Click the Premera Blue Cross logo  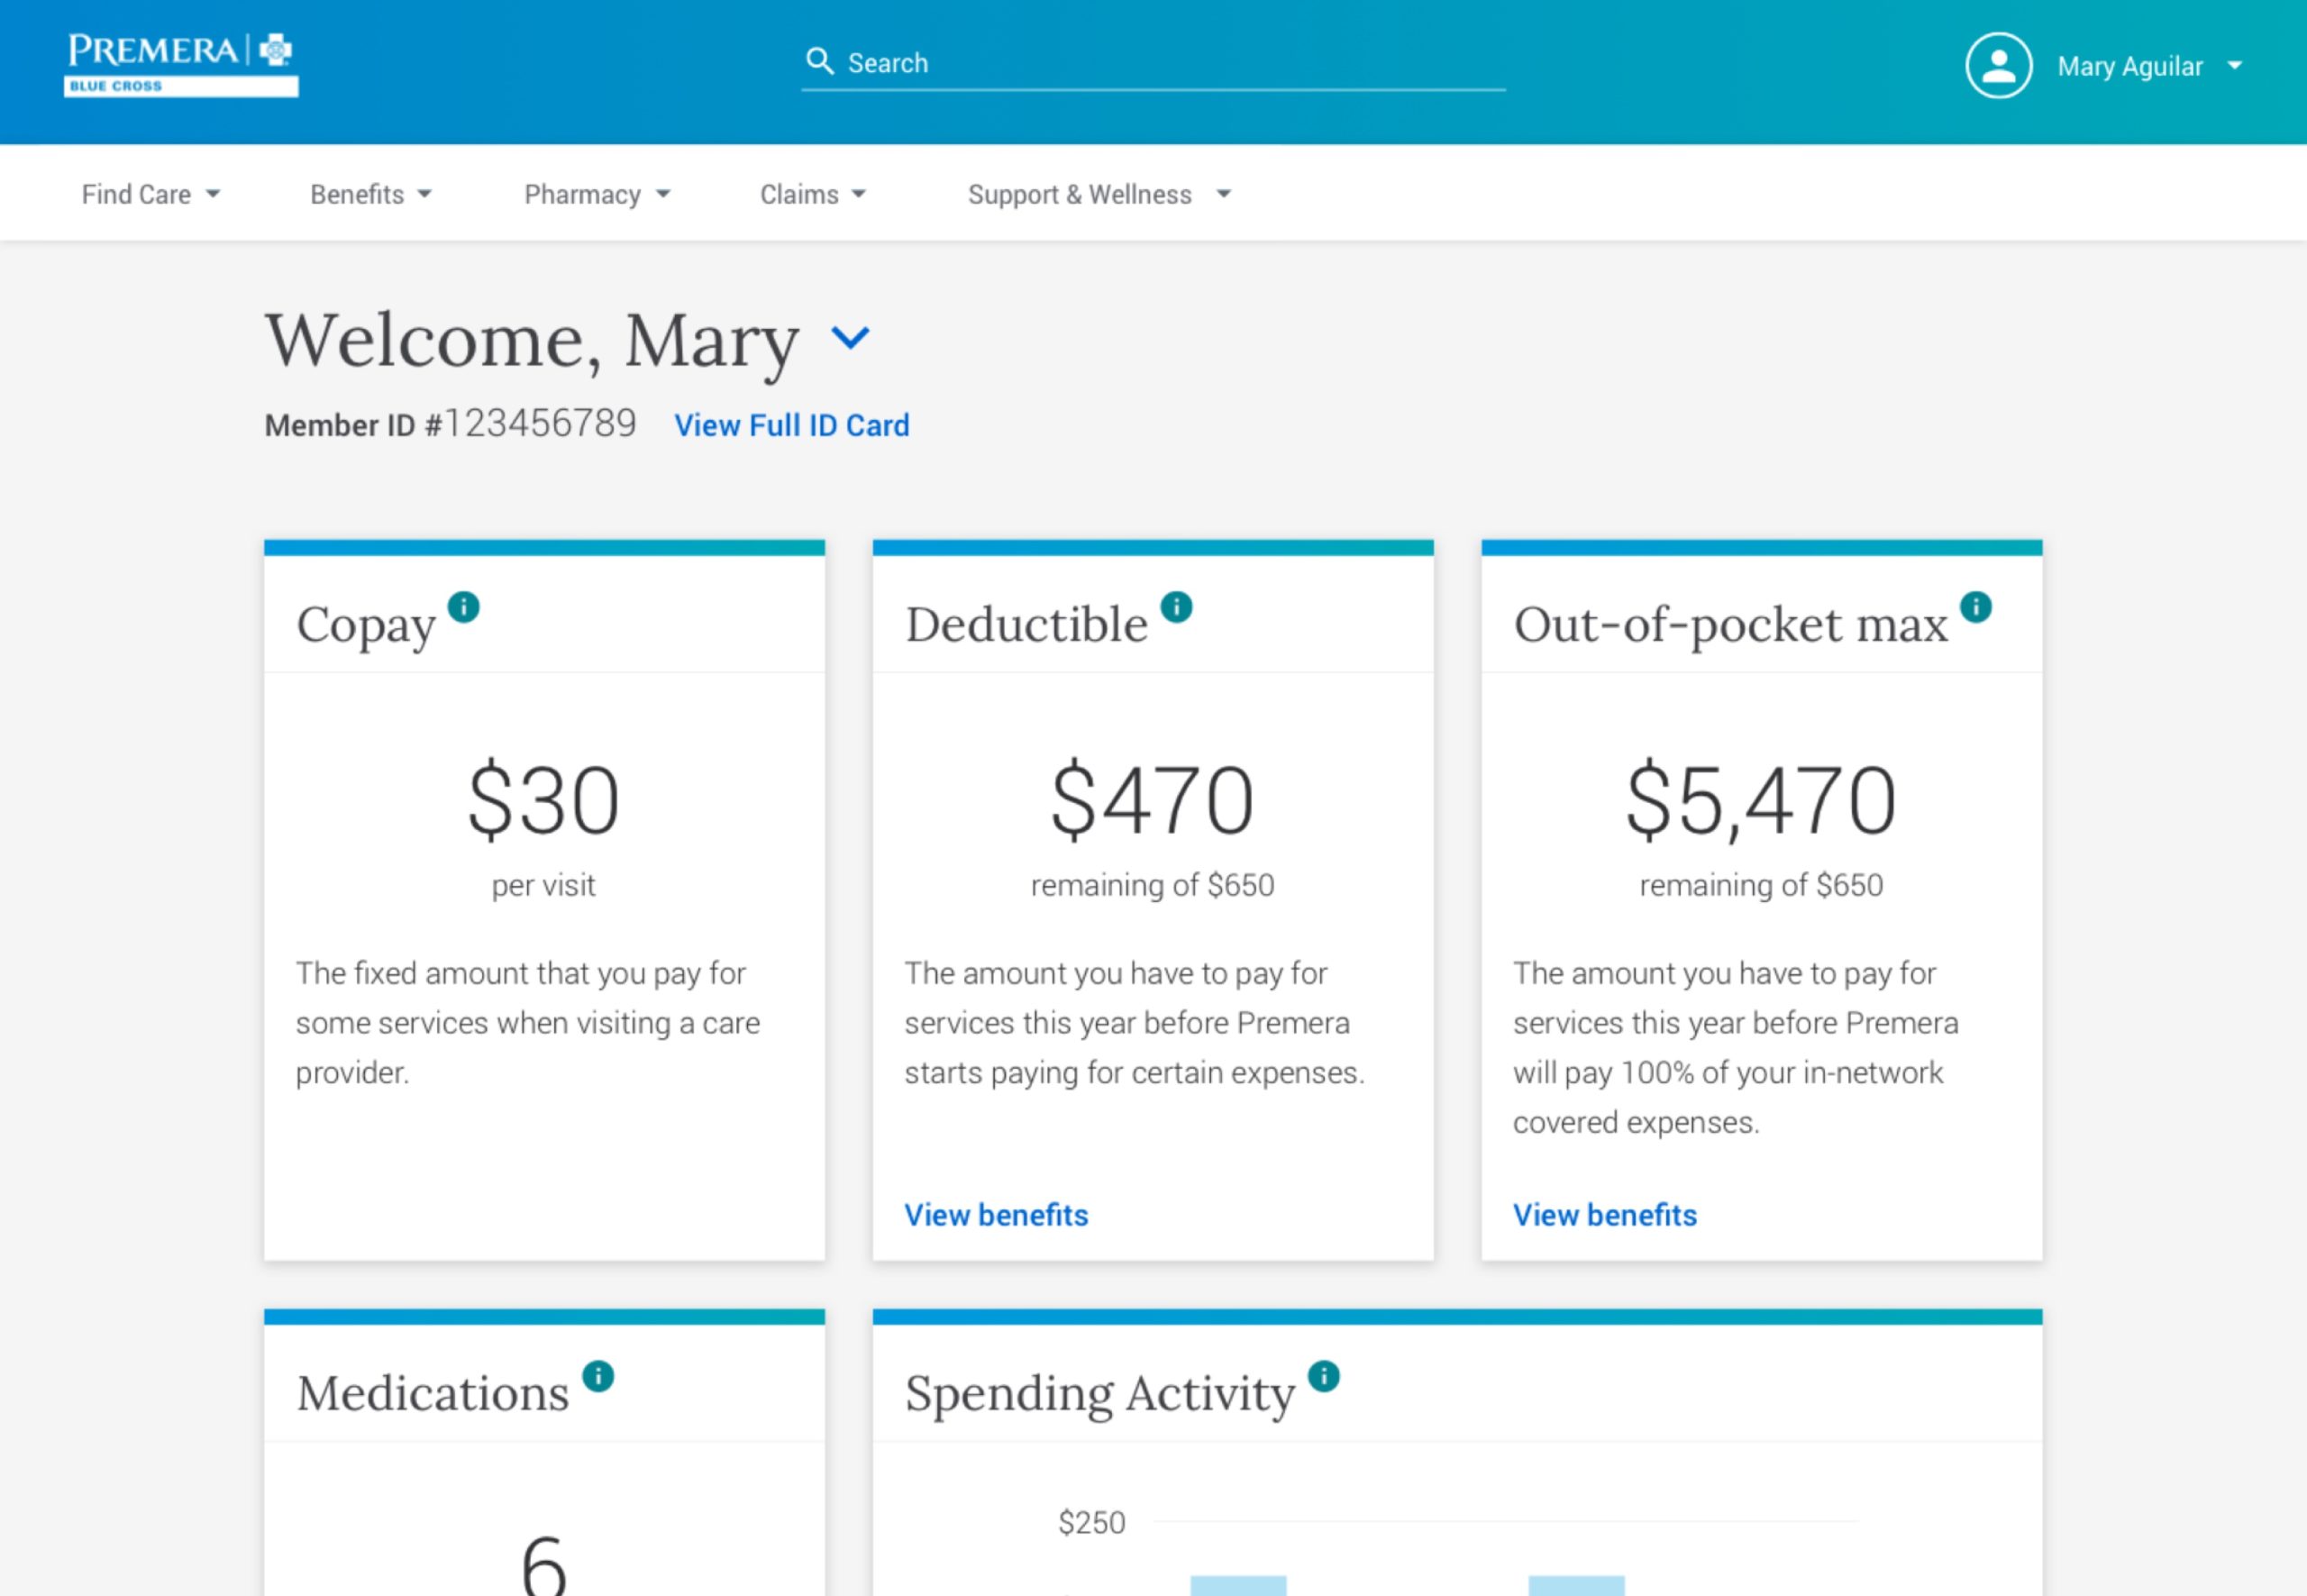point(181,64)
